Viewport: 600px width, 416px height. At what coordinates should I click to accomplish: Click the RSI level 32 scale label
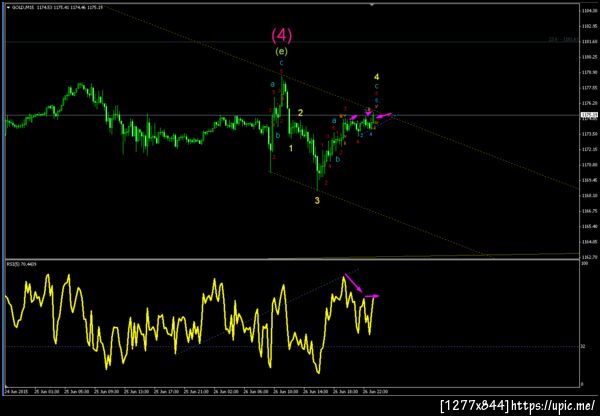point(584,346)
